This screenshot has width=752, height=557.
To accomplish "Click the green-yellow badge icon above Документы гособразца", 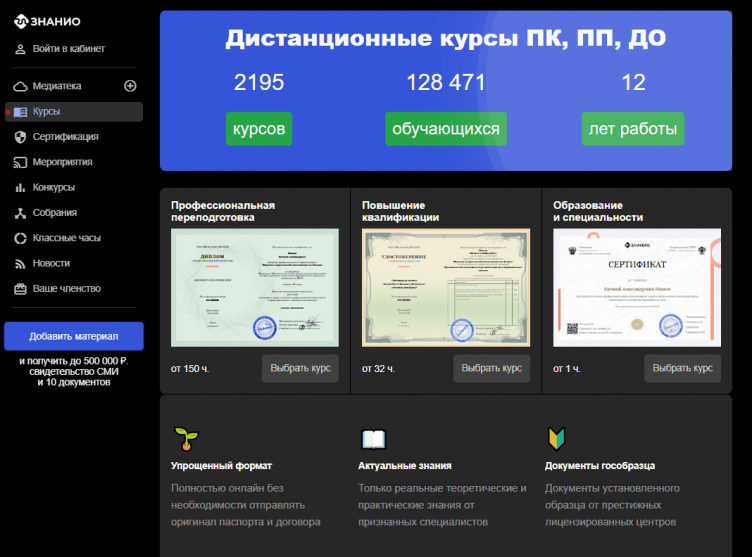I will 557,438.
